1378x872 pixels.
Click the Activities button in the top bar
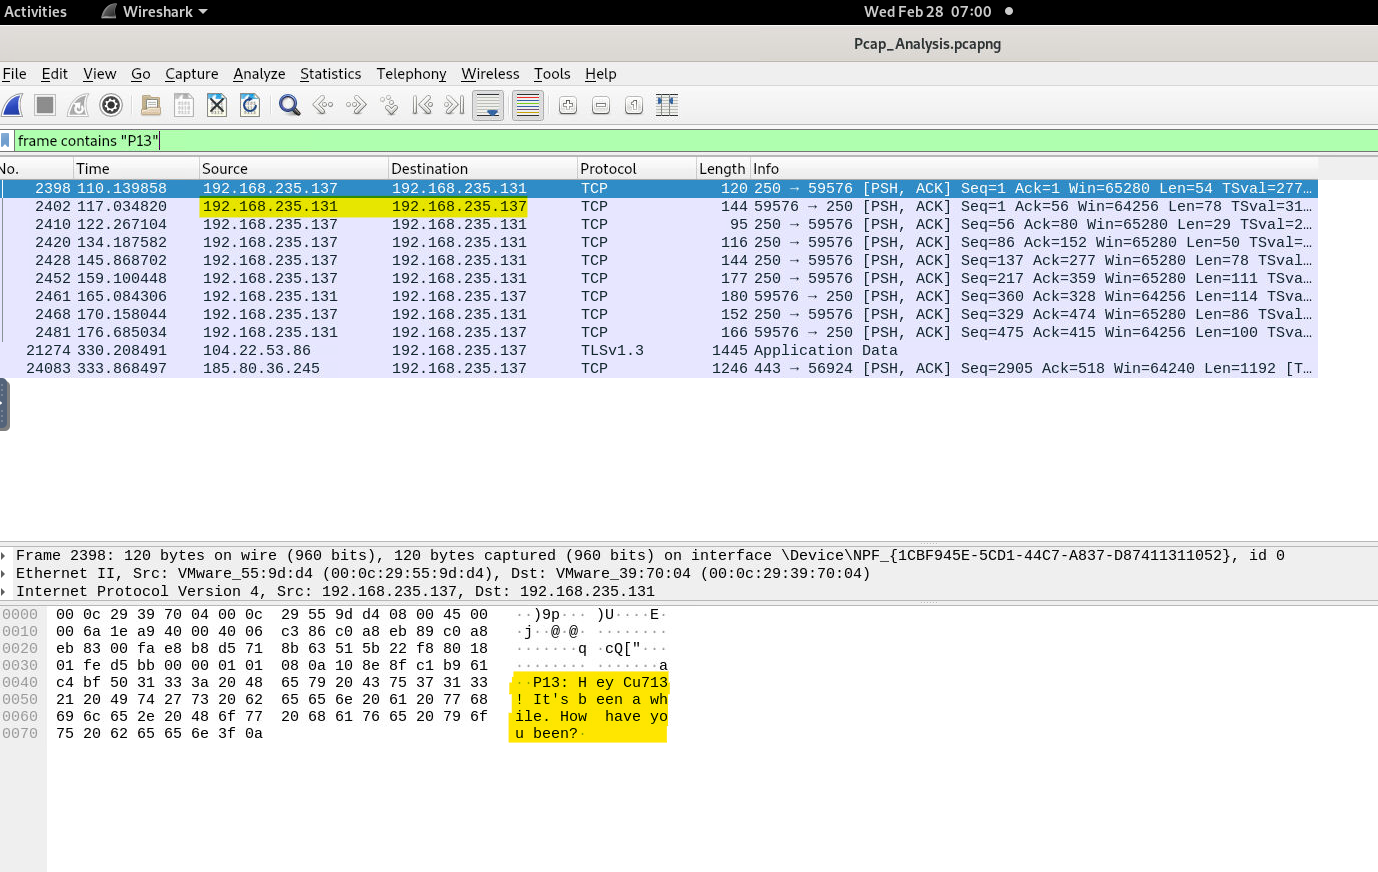(36, 12)
